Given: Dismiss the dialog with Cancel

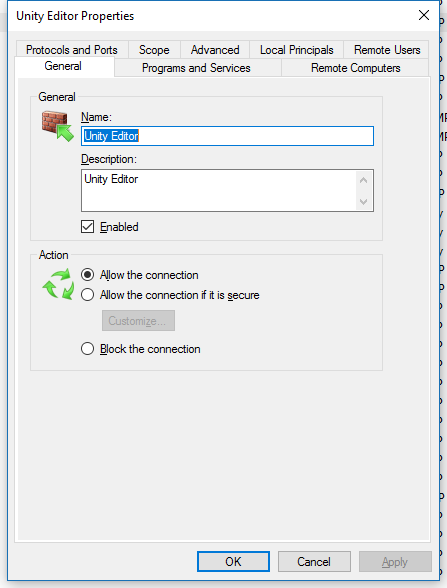Looking at the screenshot, I should [x=314, y=561].
